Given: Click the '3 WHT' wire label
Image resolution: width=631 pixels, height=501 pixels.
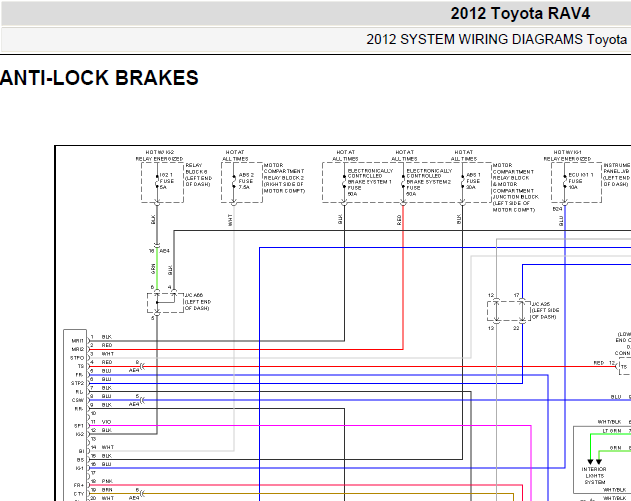Looking at the screenshot, I should tap(102, 354).
